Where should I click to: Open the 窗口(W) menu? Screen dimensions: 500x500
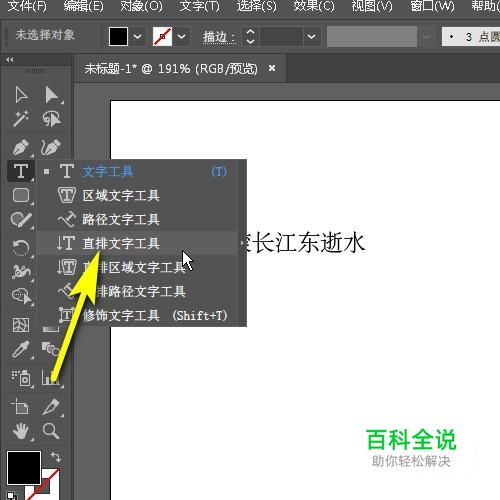click(x=432, y=6)
